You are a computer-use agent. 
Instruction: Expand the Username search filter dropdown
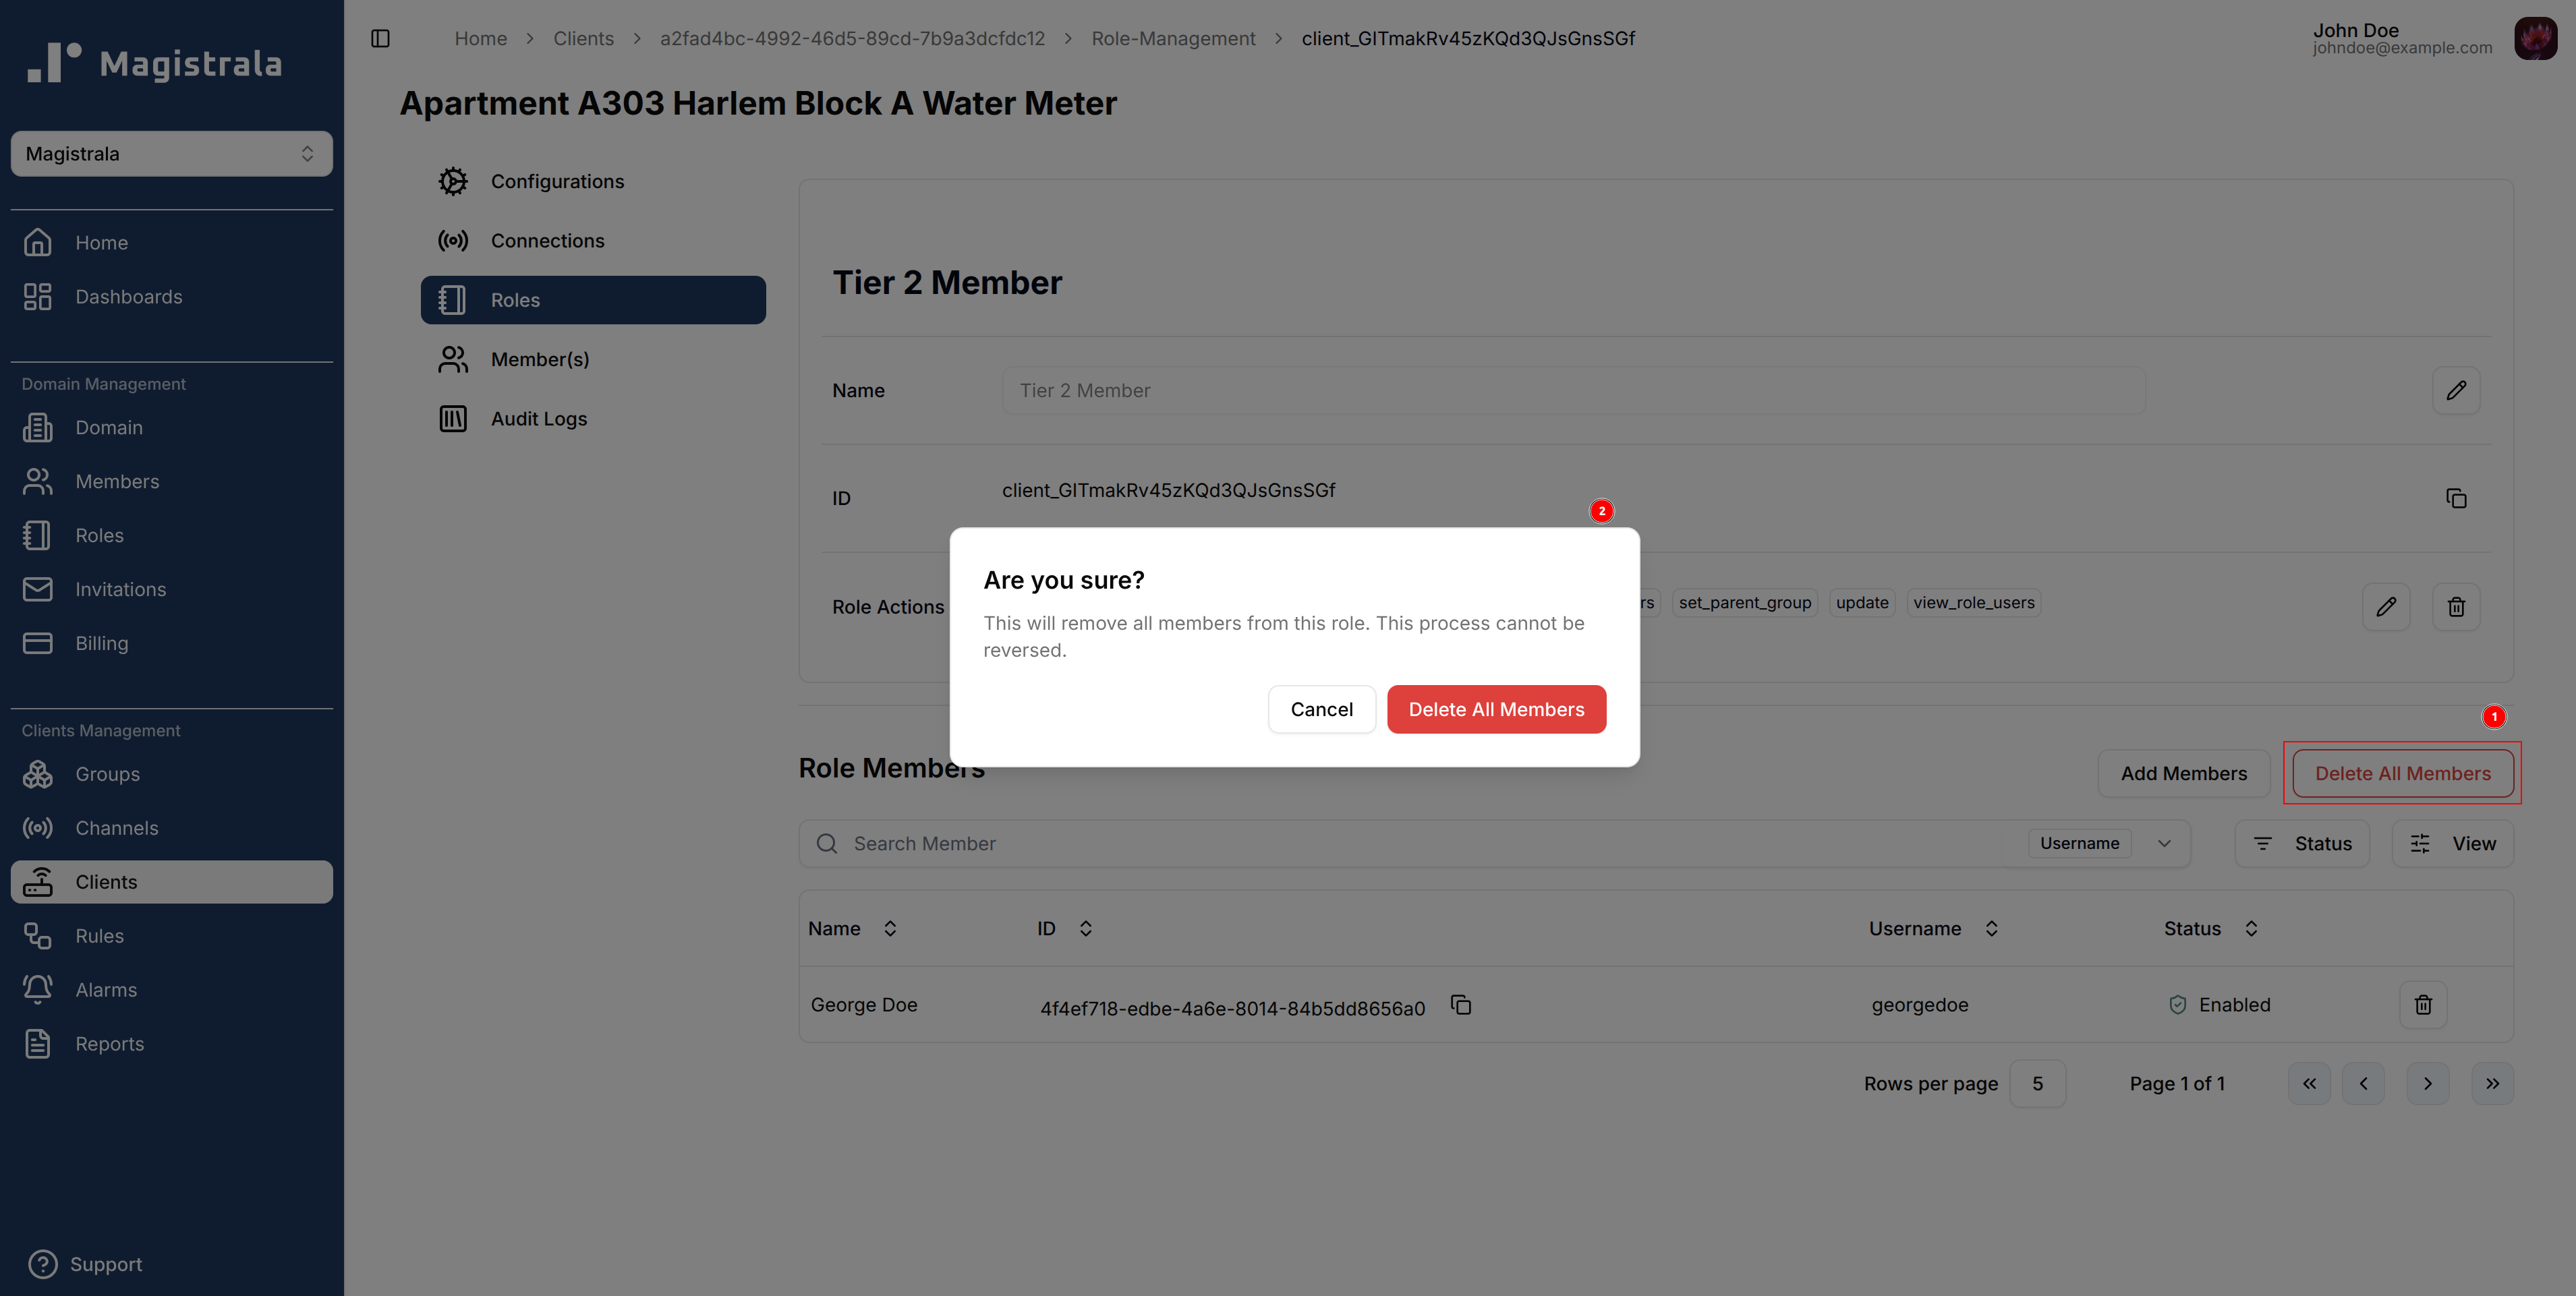[2163, 843]
